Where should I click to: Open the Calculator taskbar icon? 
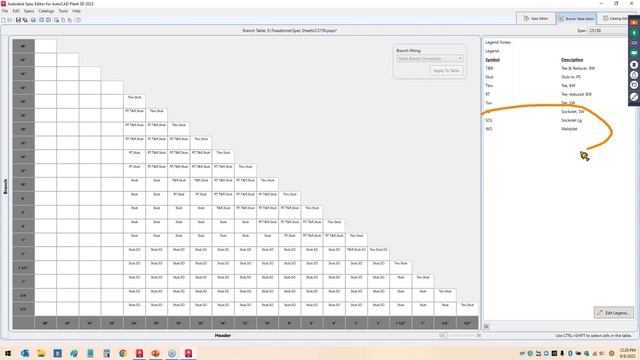(x=107, y=353)
